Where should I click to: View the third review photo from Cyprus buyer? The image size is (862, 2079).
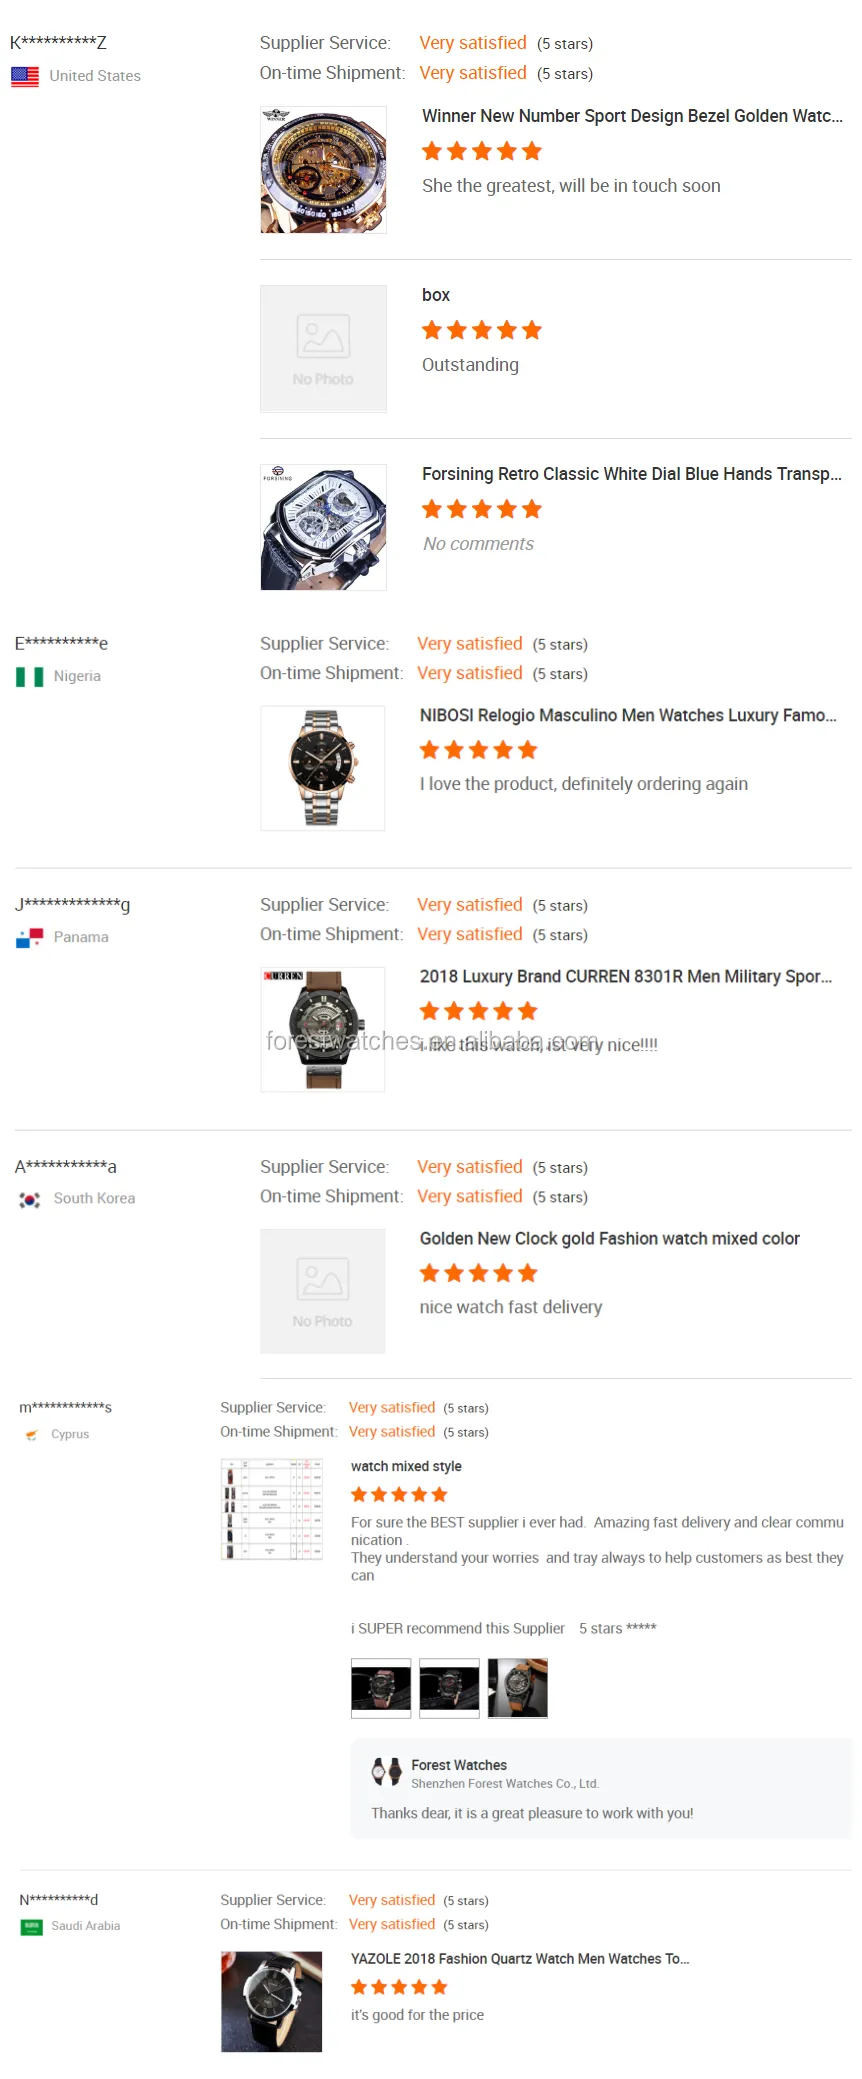click(x=517, y=1688)
